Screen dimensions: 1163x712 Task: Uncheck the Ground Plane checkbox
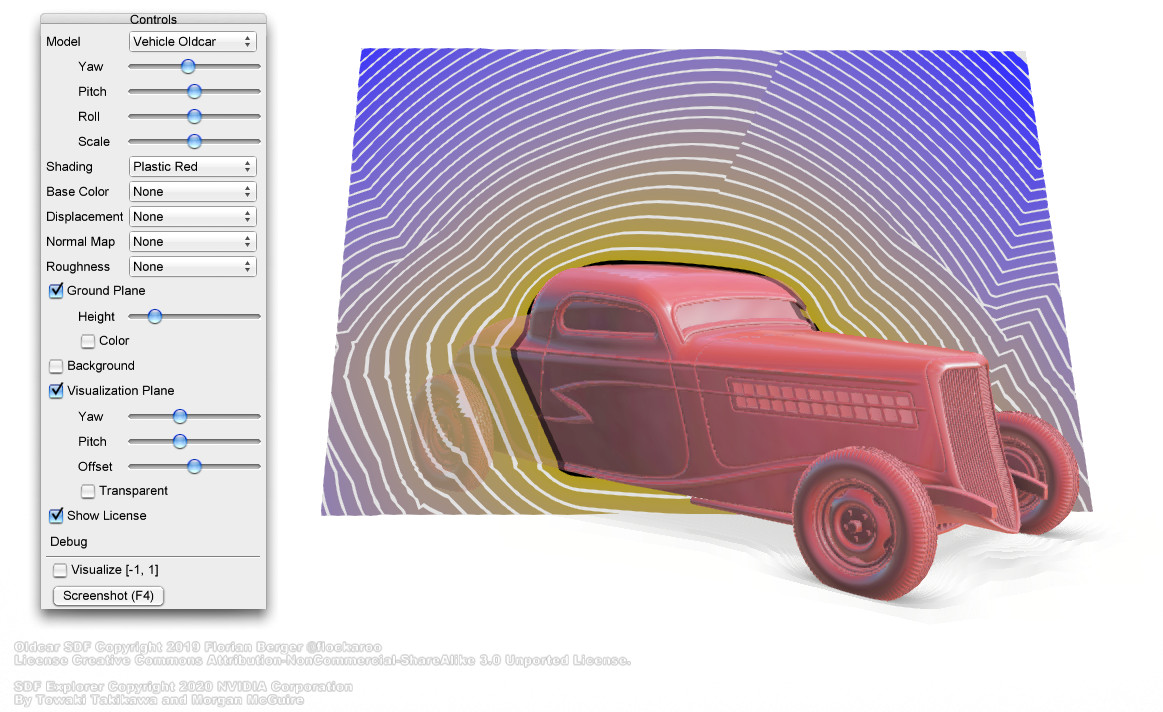56,291
